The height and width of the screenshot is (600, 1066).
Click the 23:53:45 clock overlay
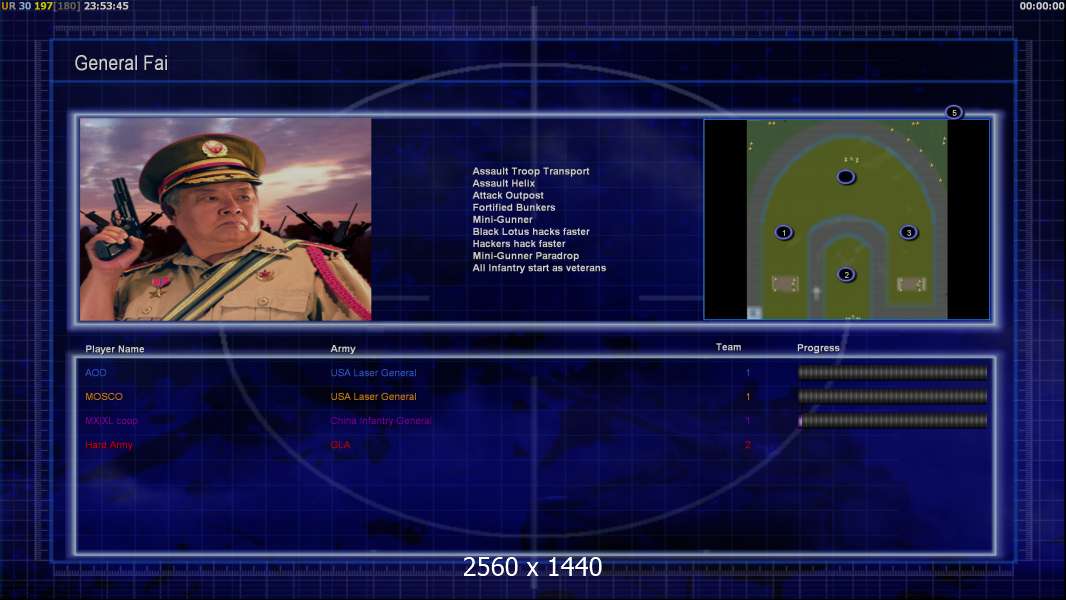click(x=106, y=6)
